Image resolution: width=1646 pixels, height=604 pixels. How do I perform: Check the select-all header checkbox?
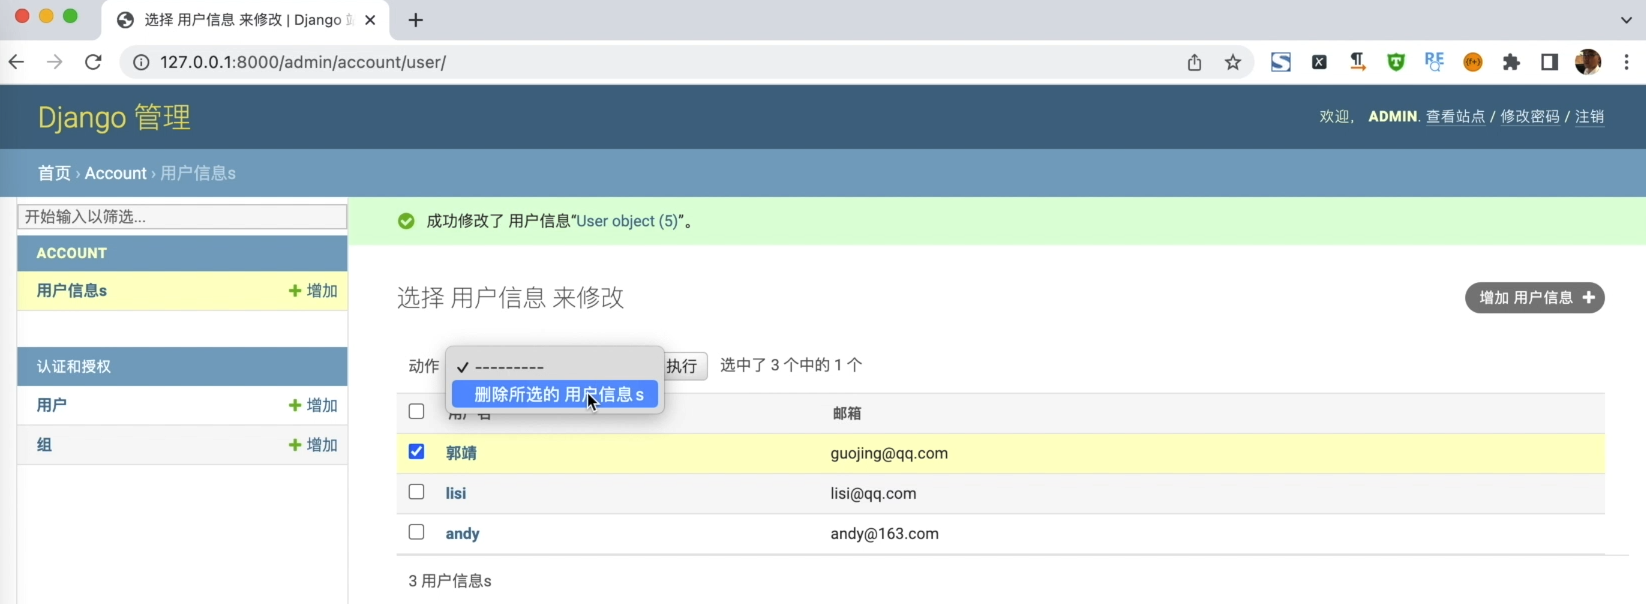click(x=416, y=411)
